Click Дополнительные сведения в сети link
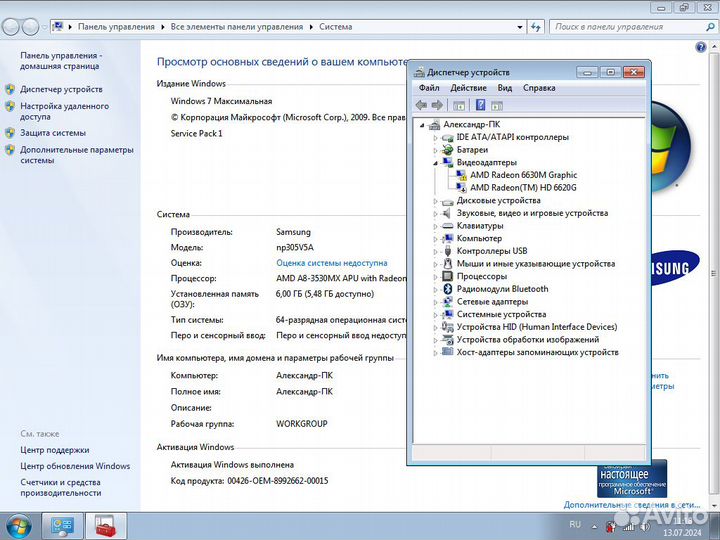 tap(632, 505)
